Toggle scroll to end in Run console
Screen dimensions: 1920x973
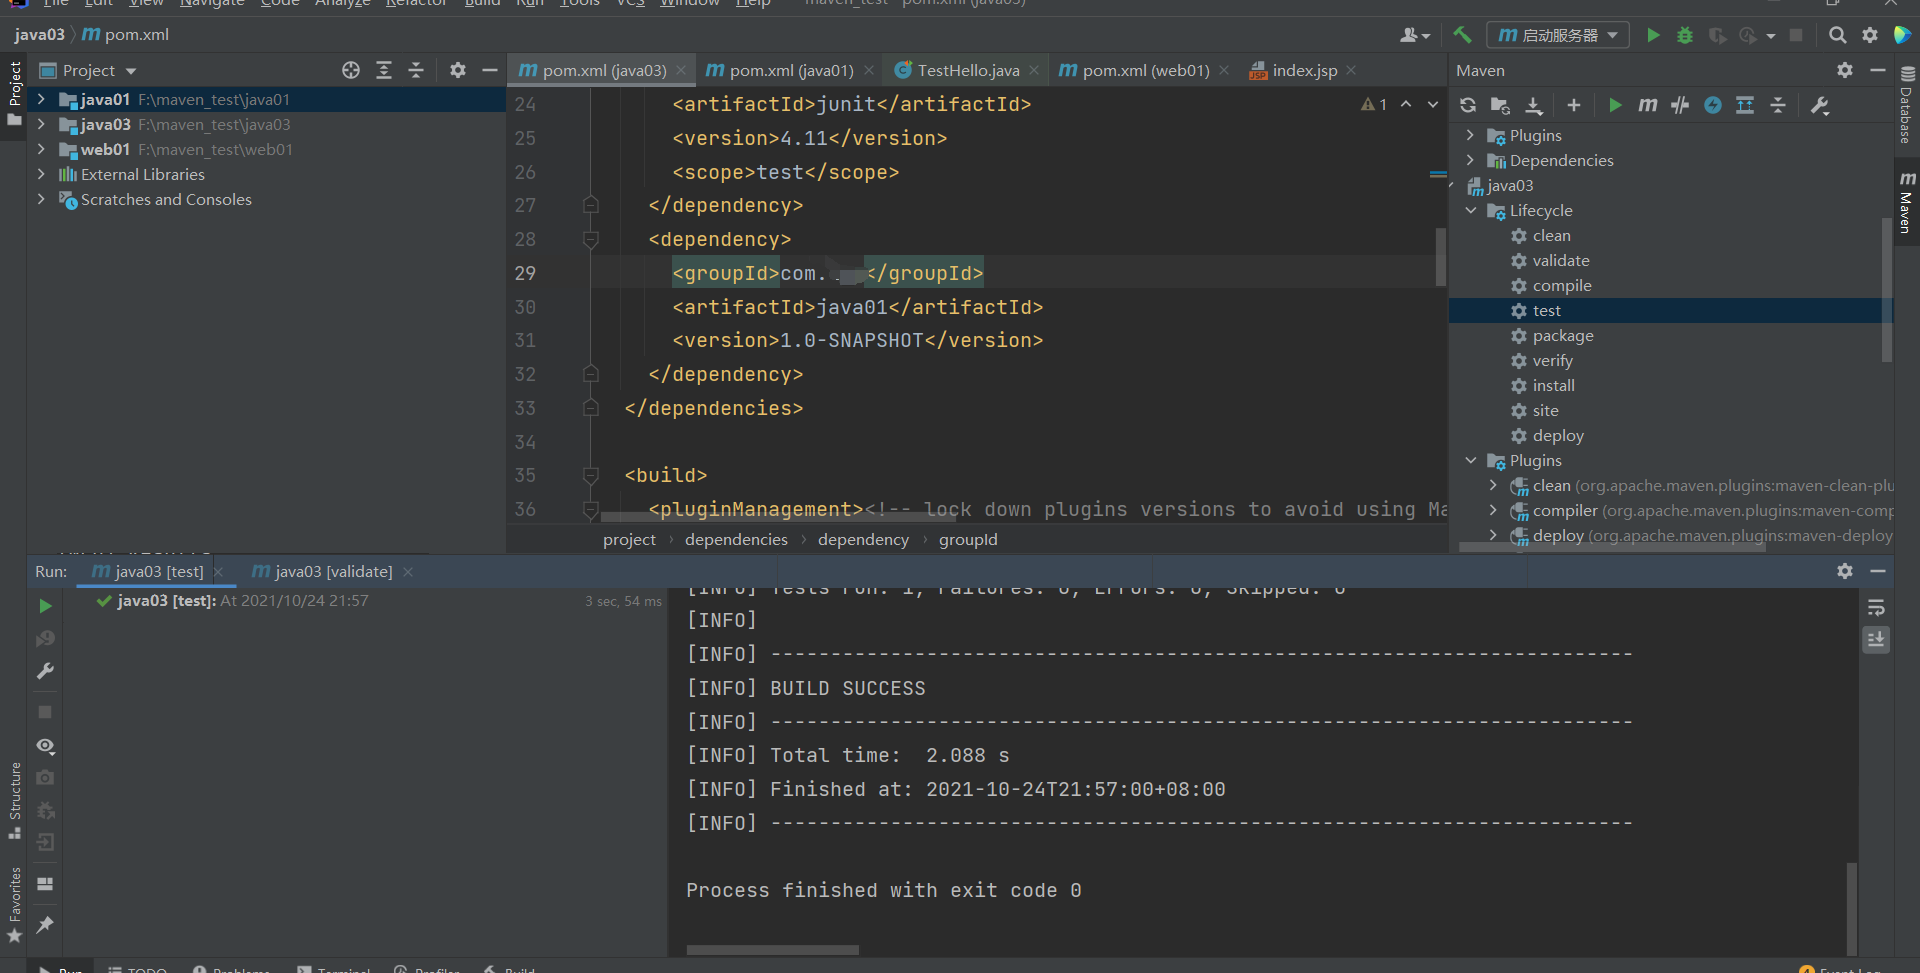coord(1876,640)
